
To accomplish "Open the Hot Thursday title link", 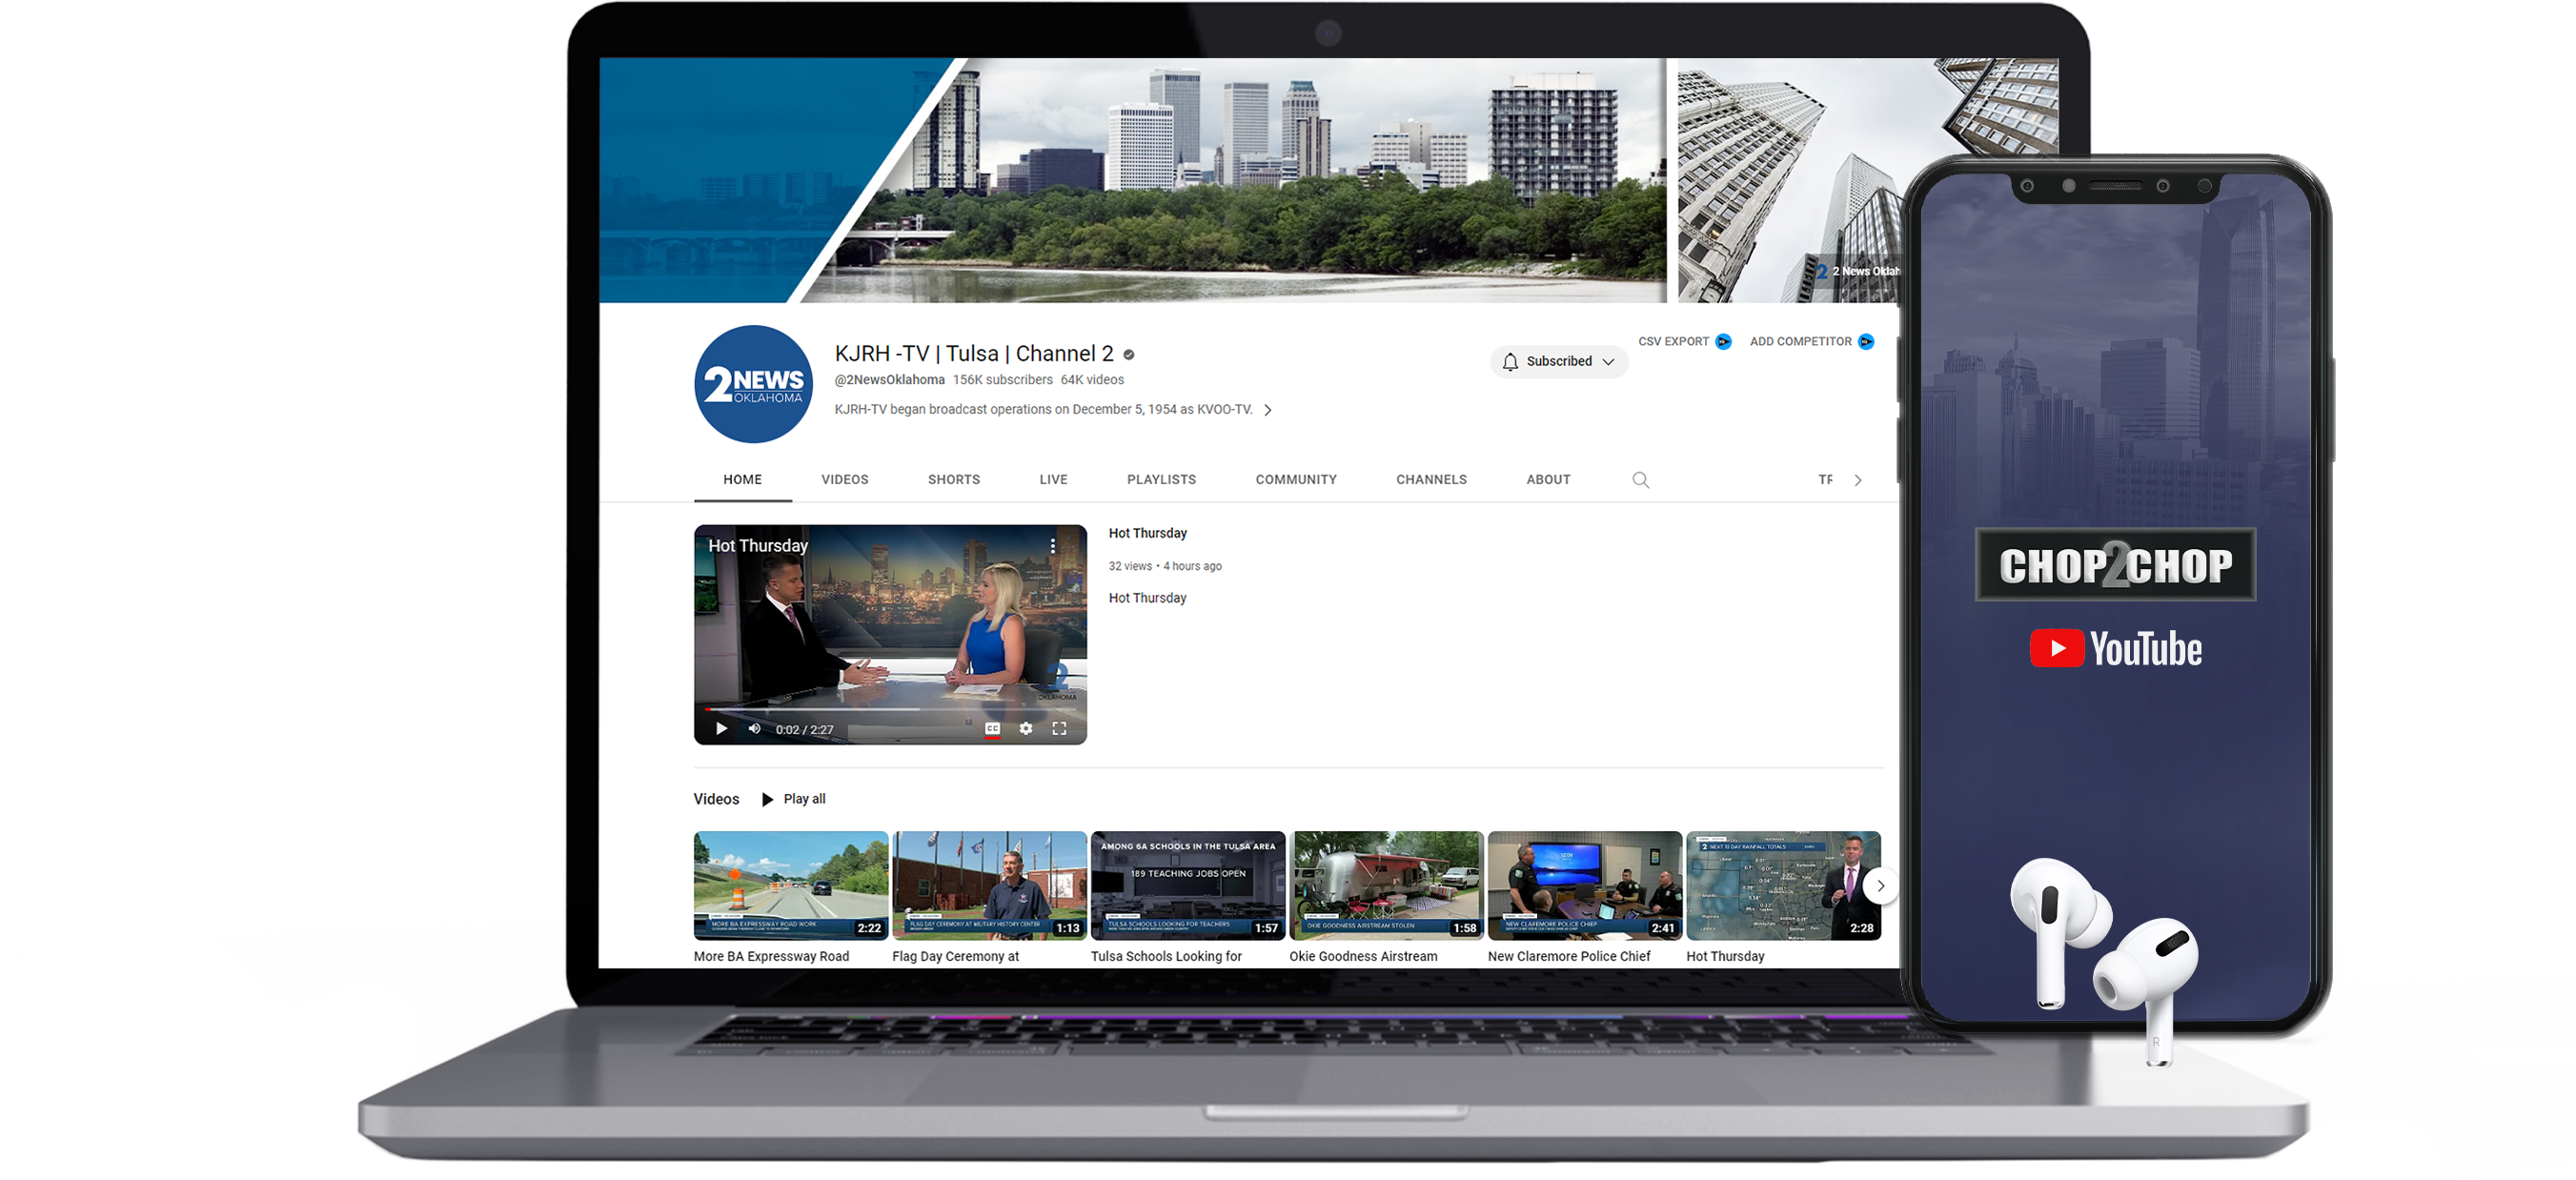I will [x=1147, y=533].
